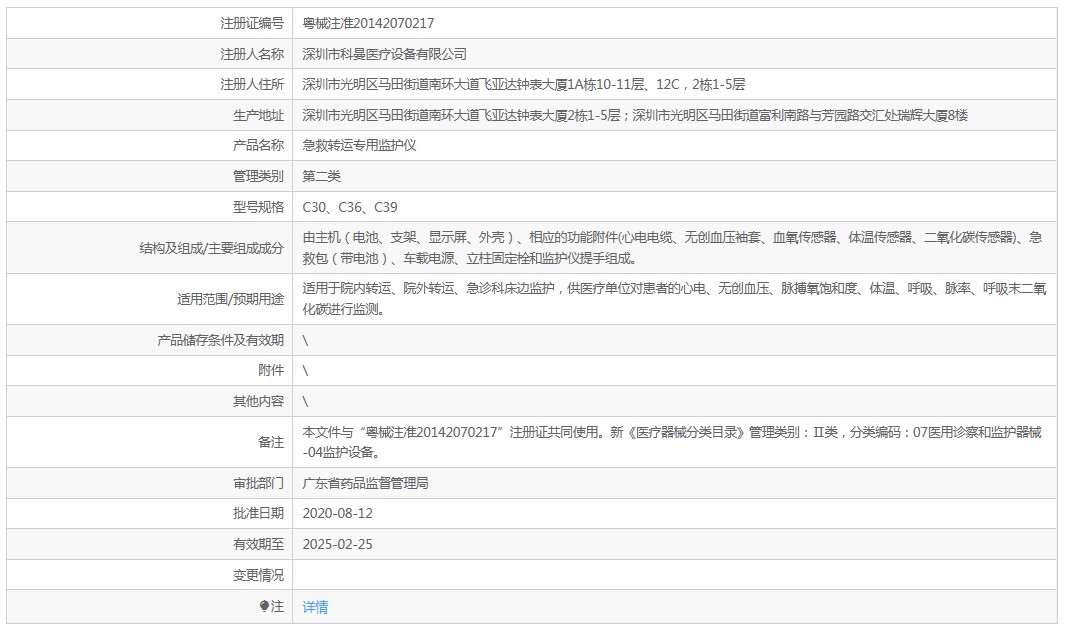Viewport: 1065px width, 630px height.
Task: Click the backslash in 产品储存条件及有效期 row
Action: (305, 340)
